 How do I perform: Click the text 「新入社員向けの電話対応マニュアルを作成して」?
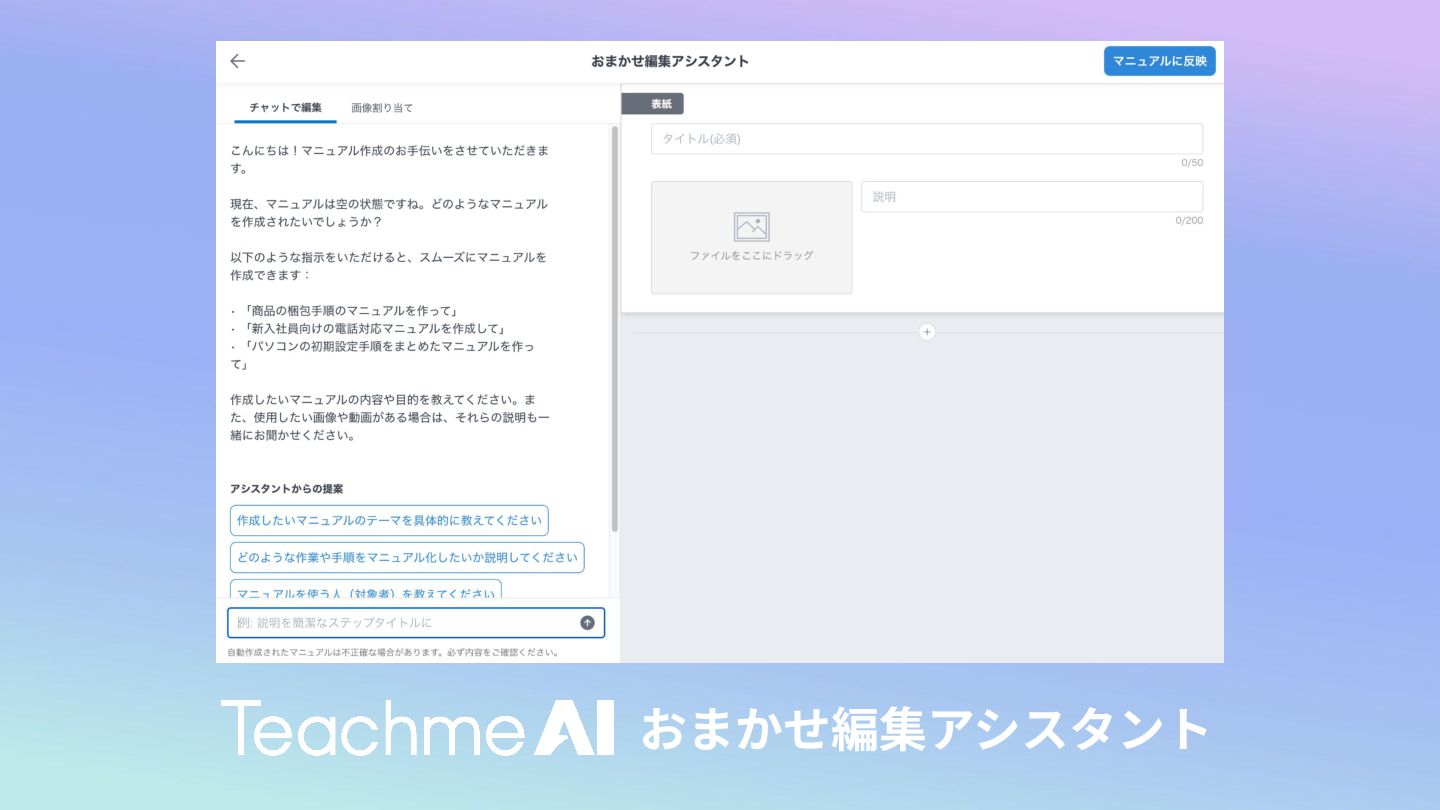374,329
